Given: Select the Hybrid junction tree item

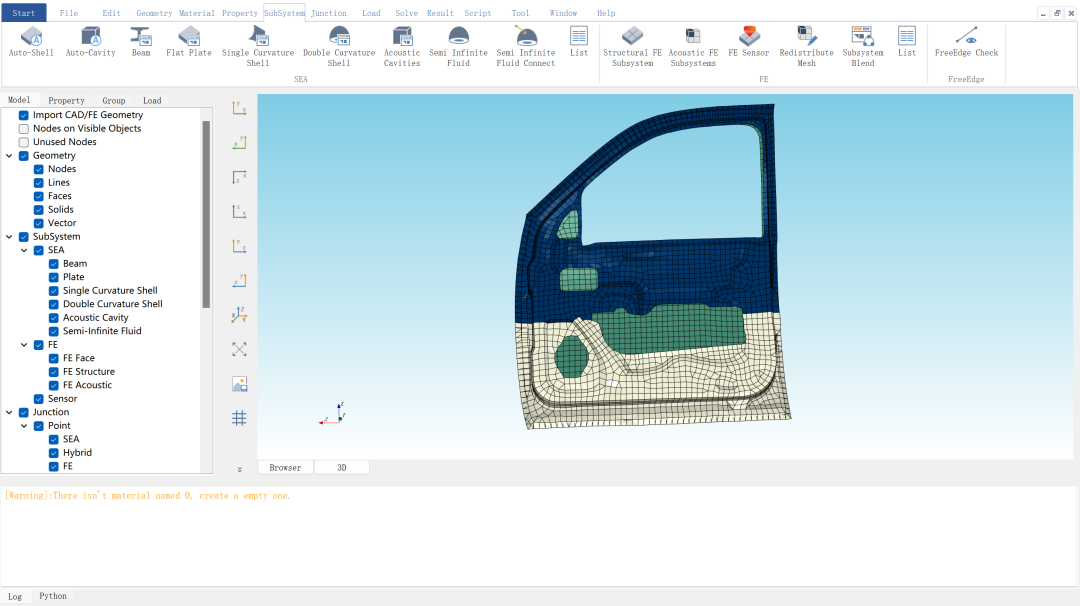Looking at the screenshot, I should (77, 452).
